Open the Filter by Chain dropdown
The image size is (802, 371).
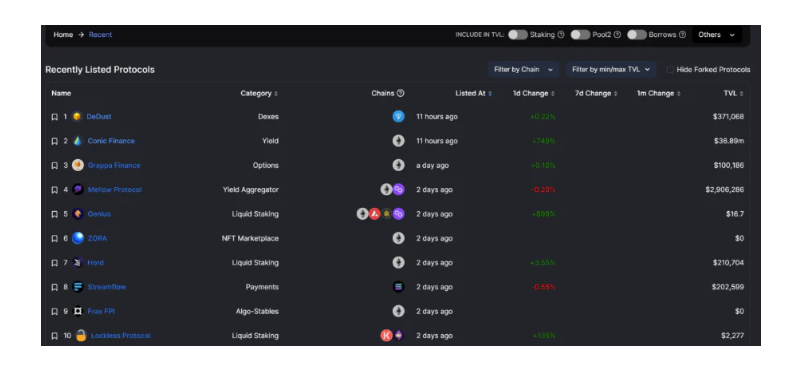[523, 70]
